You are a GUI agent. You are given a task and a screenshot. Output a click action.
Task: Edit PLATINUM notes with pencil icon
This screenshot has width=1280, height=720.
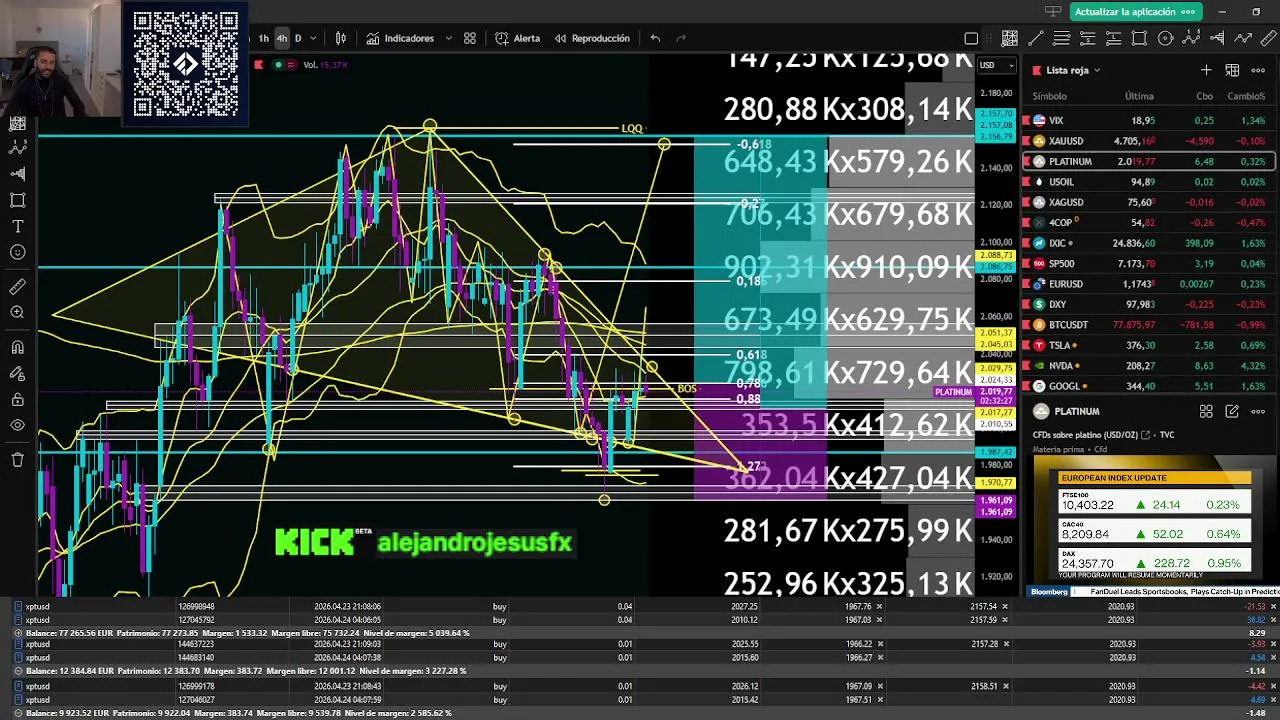click(1232, 411)
